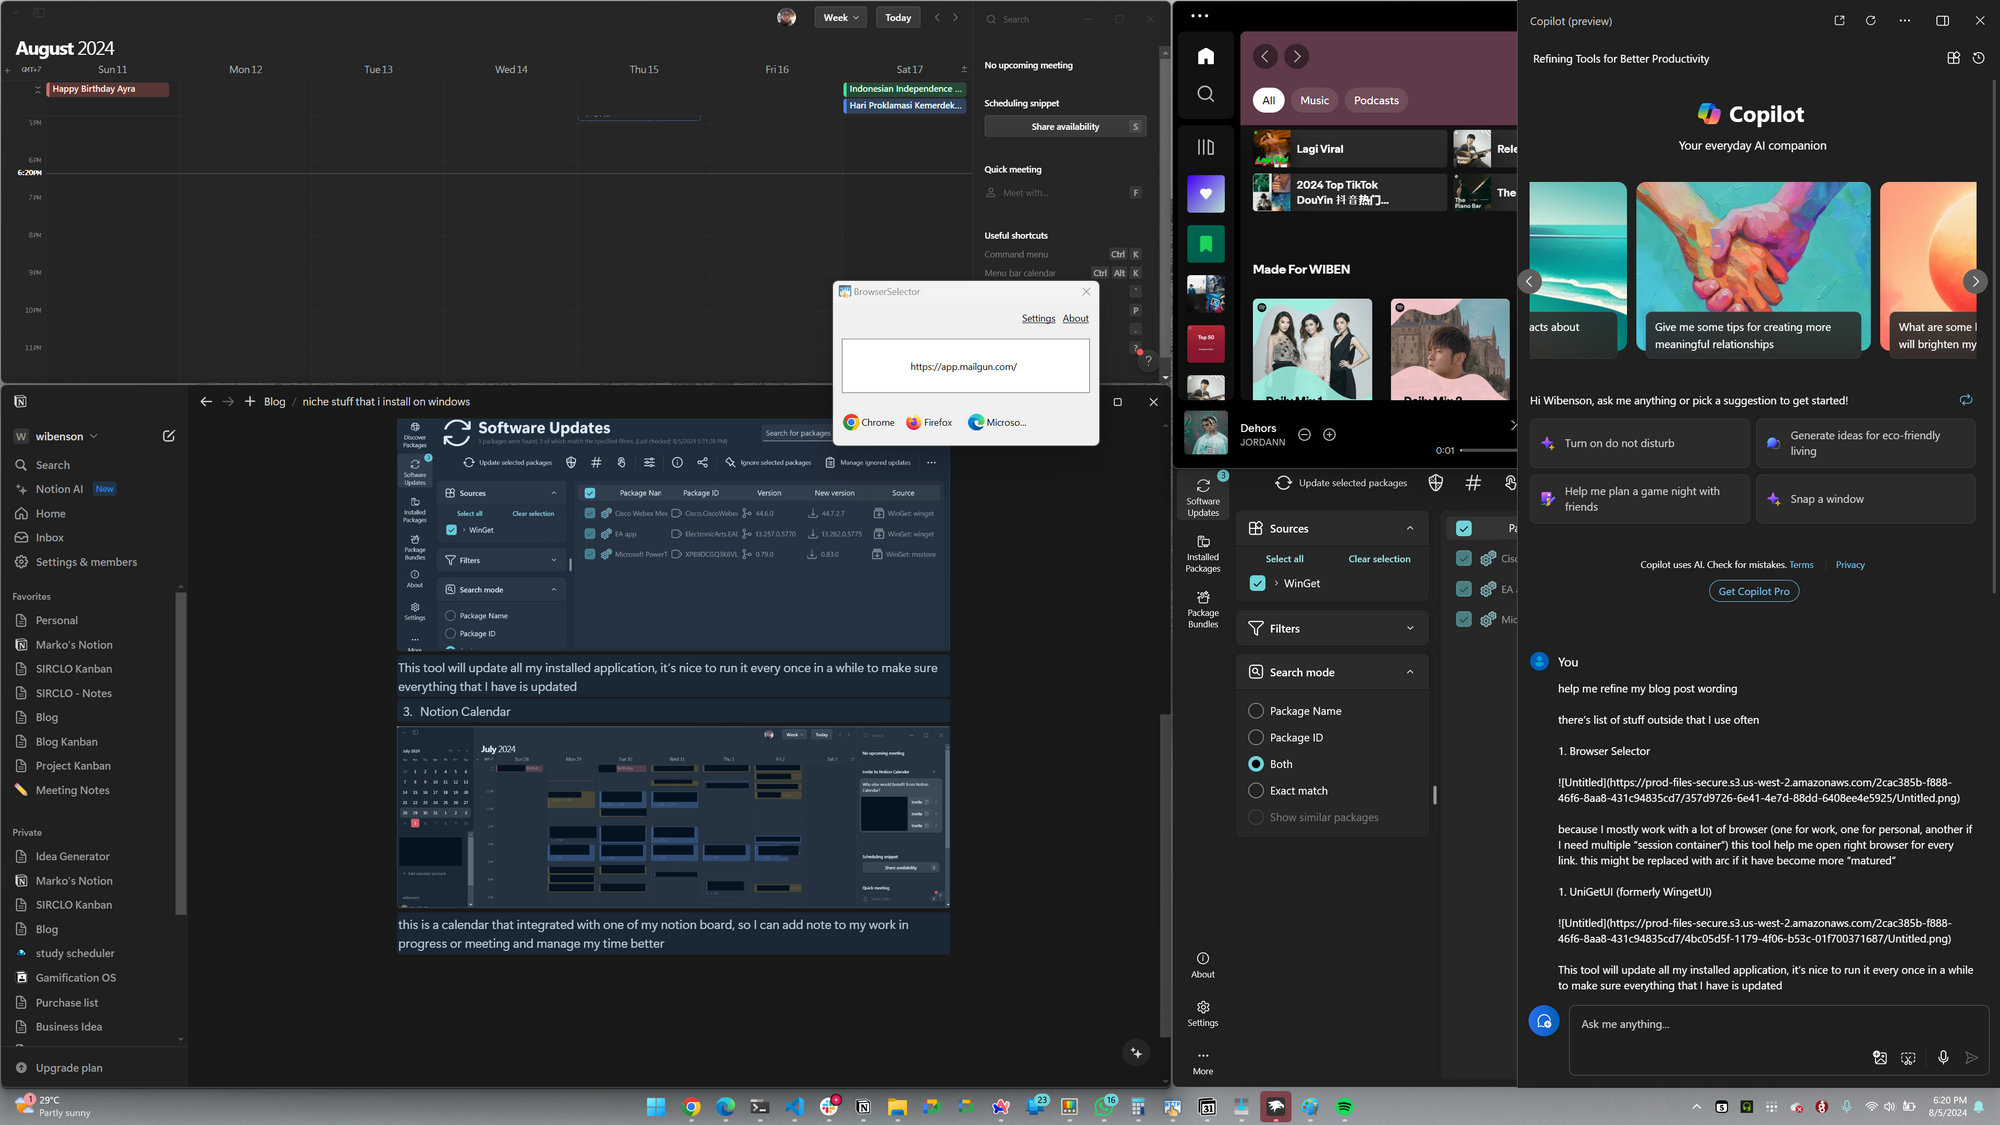Screen dimensions: 2000x1125
Task: Toggle the Both radio button in WinGet
Action: point(1255,764)
